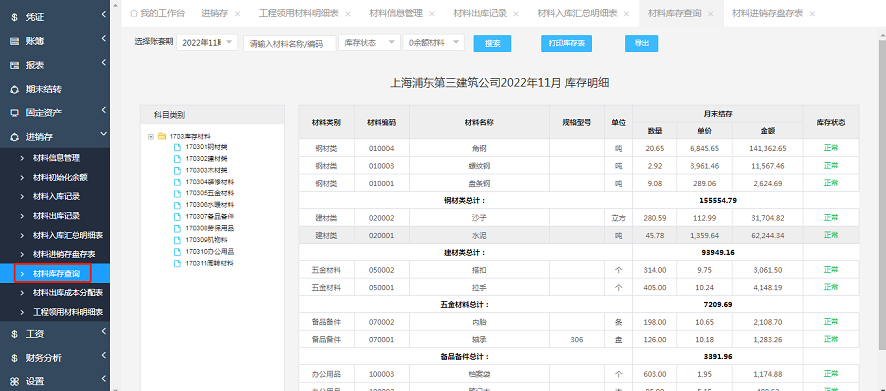This screenshot has height=391, width=886.
Task: Expand the 账簿 menu chevron
Action: [103, 38]
